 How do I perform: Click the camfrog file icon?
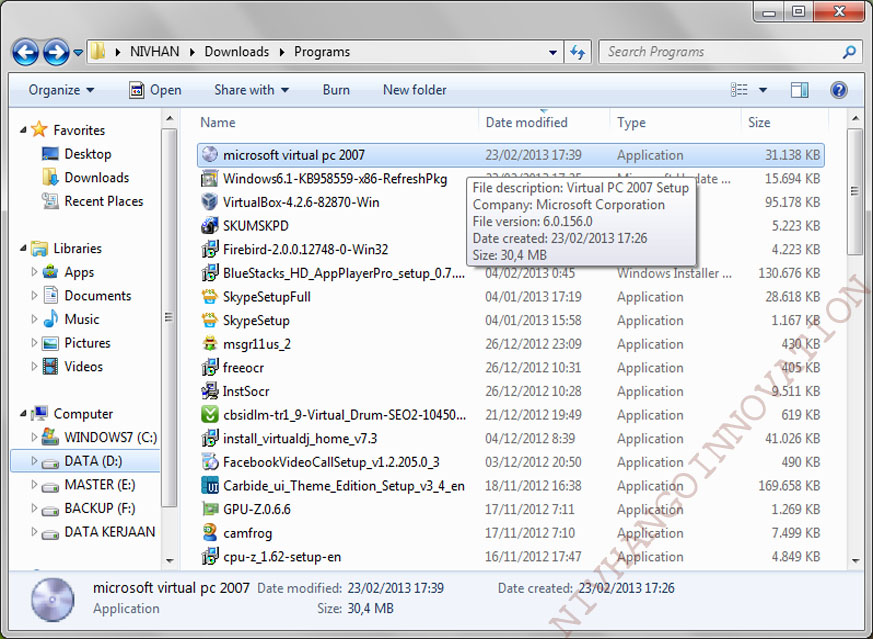pyautogui.click(x=209, y=533)
